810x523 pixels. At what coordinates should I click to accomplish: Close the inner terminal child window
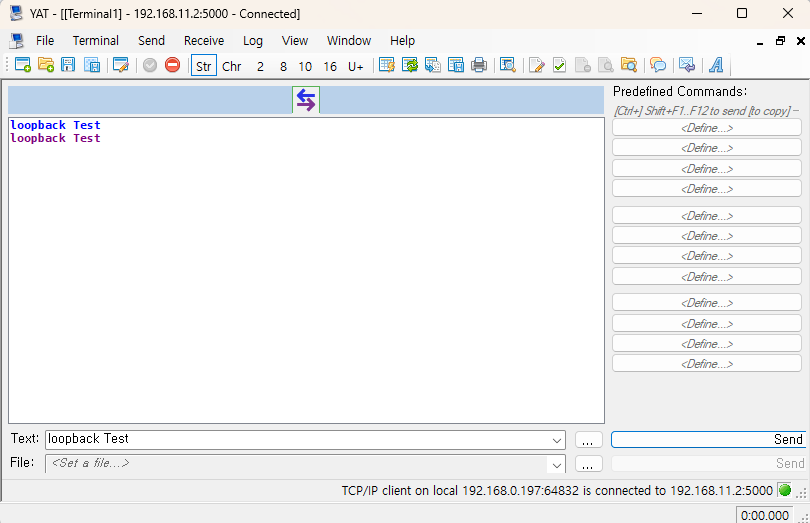[801, 41]
